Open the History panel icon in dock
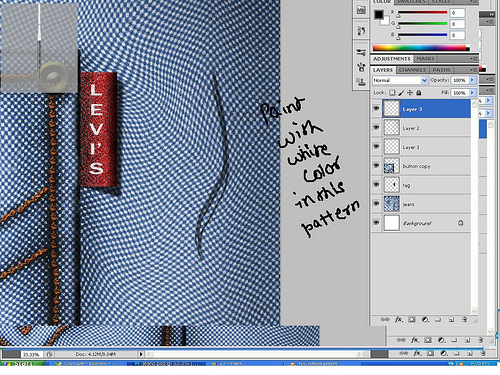The width and height of the screenshot is (500, 375). point(361,31)
